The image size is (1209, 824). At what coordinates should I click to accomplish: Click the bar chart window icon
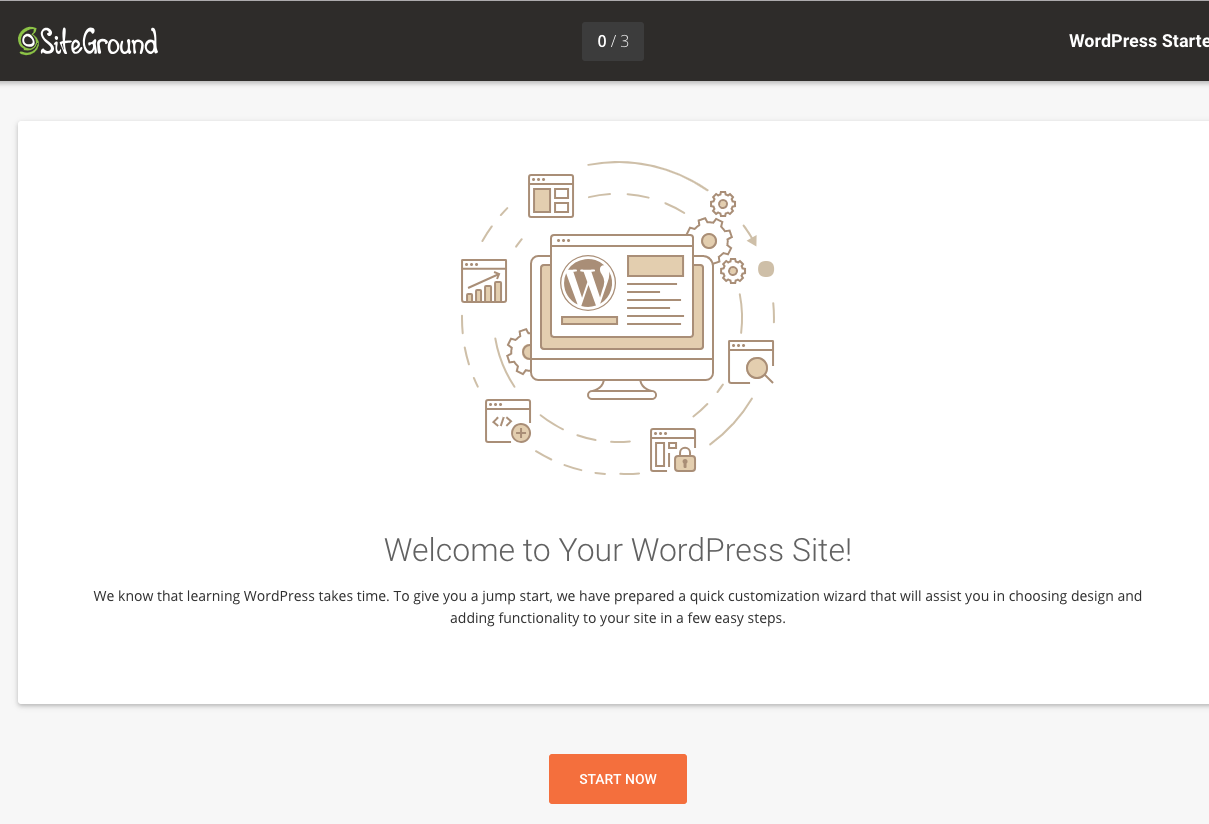(484, 281)
